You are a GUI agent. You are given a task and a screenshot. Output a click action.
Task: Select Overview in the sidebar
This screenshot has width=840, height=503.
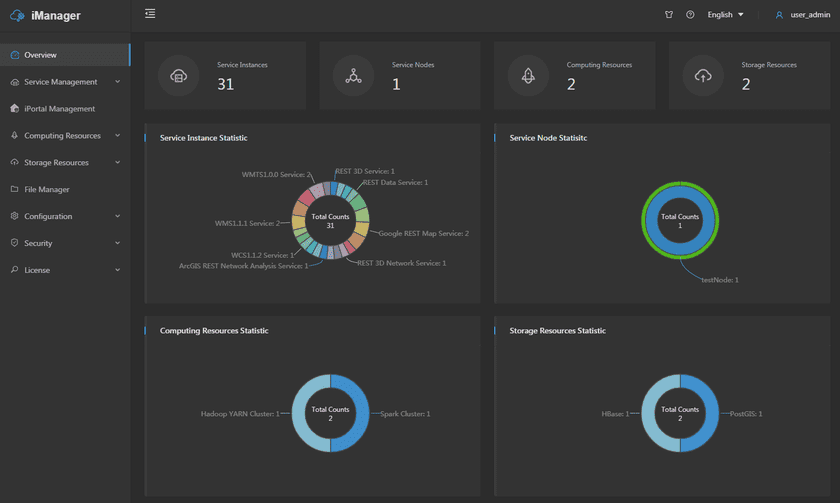[40, 55]
